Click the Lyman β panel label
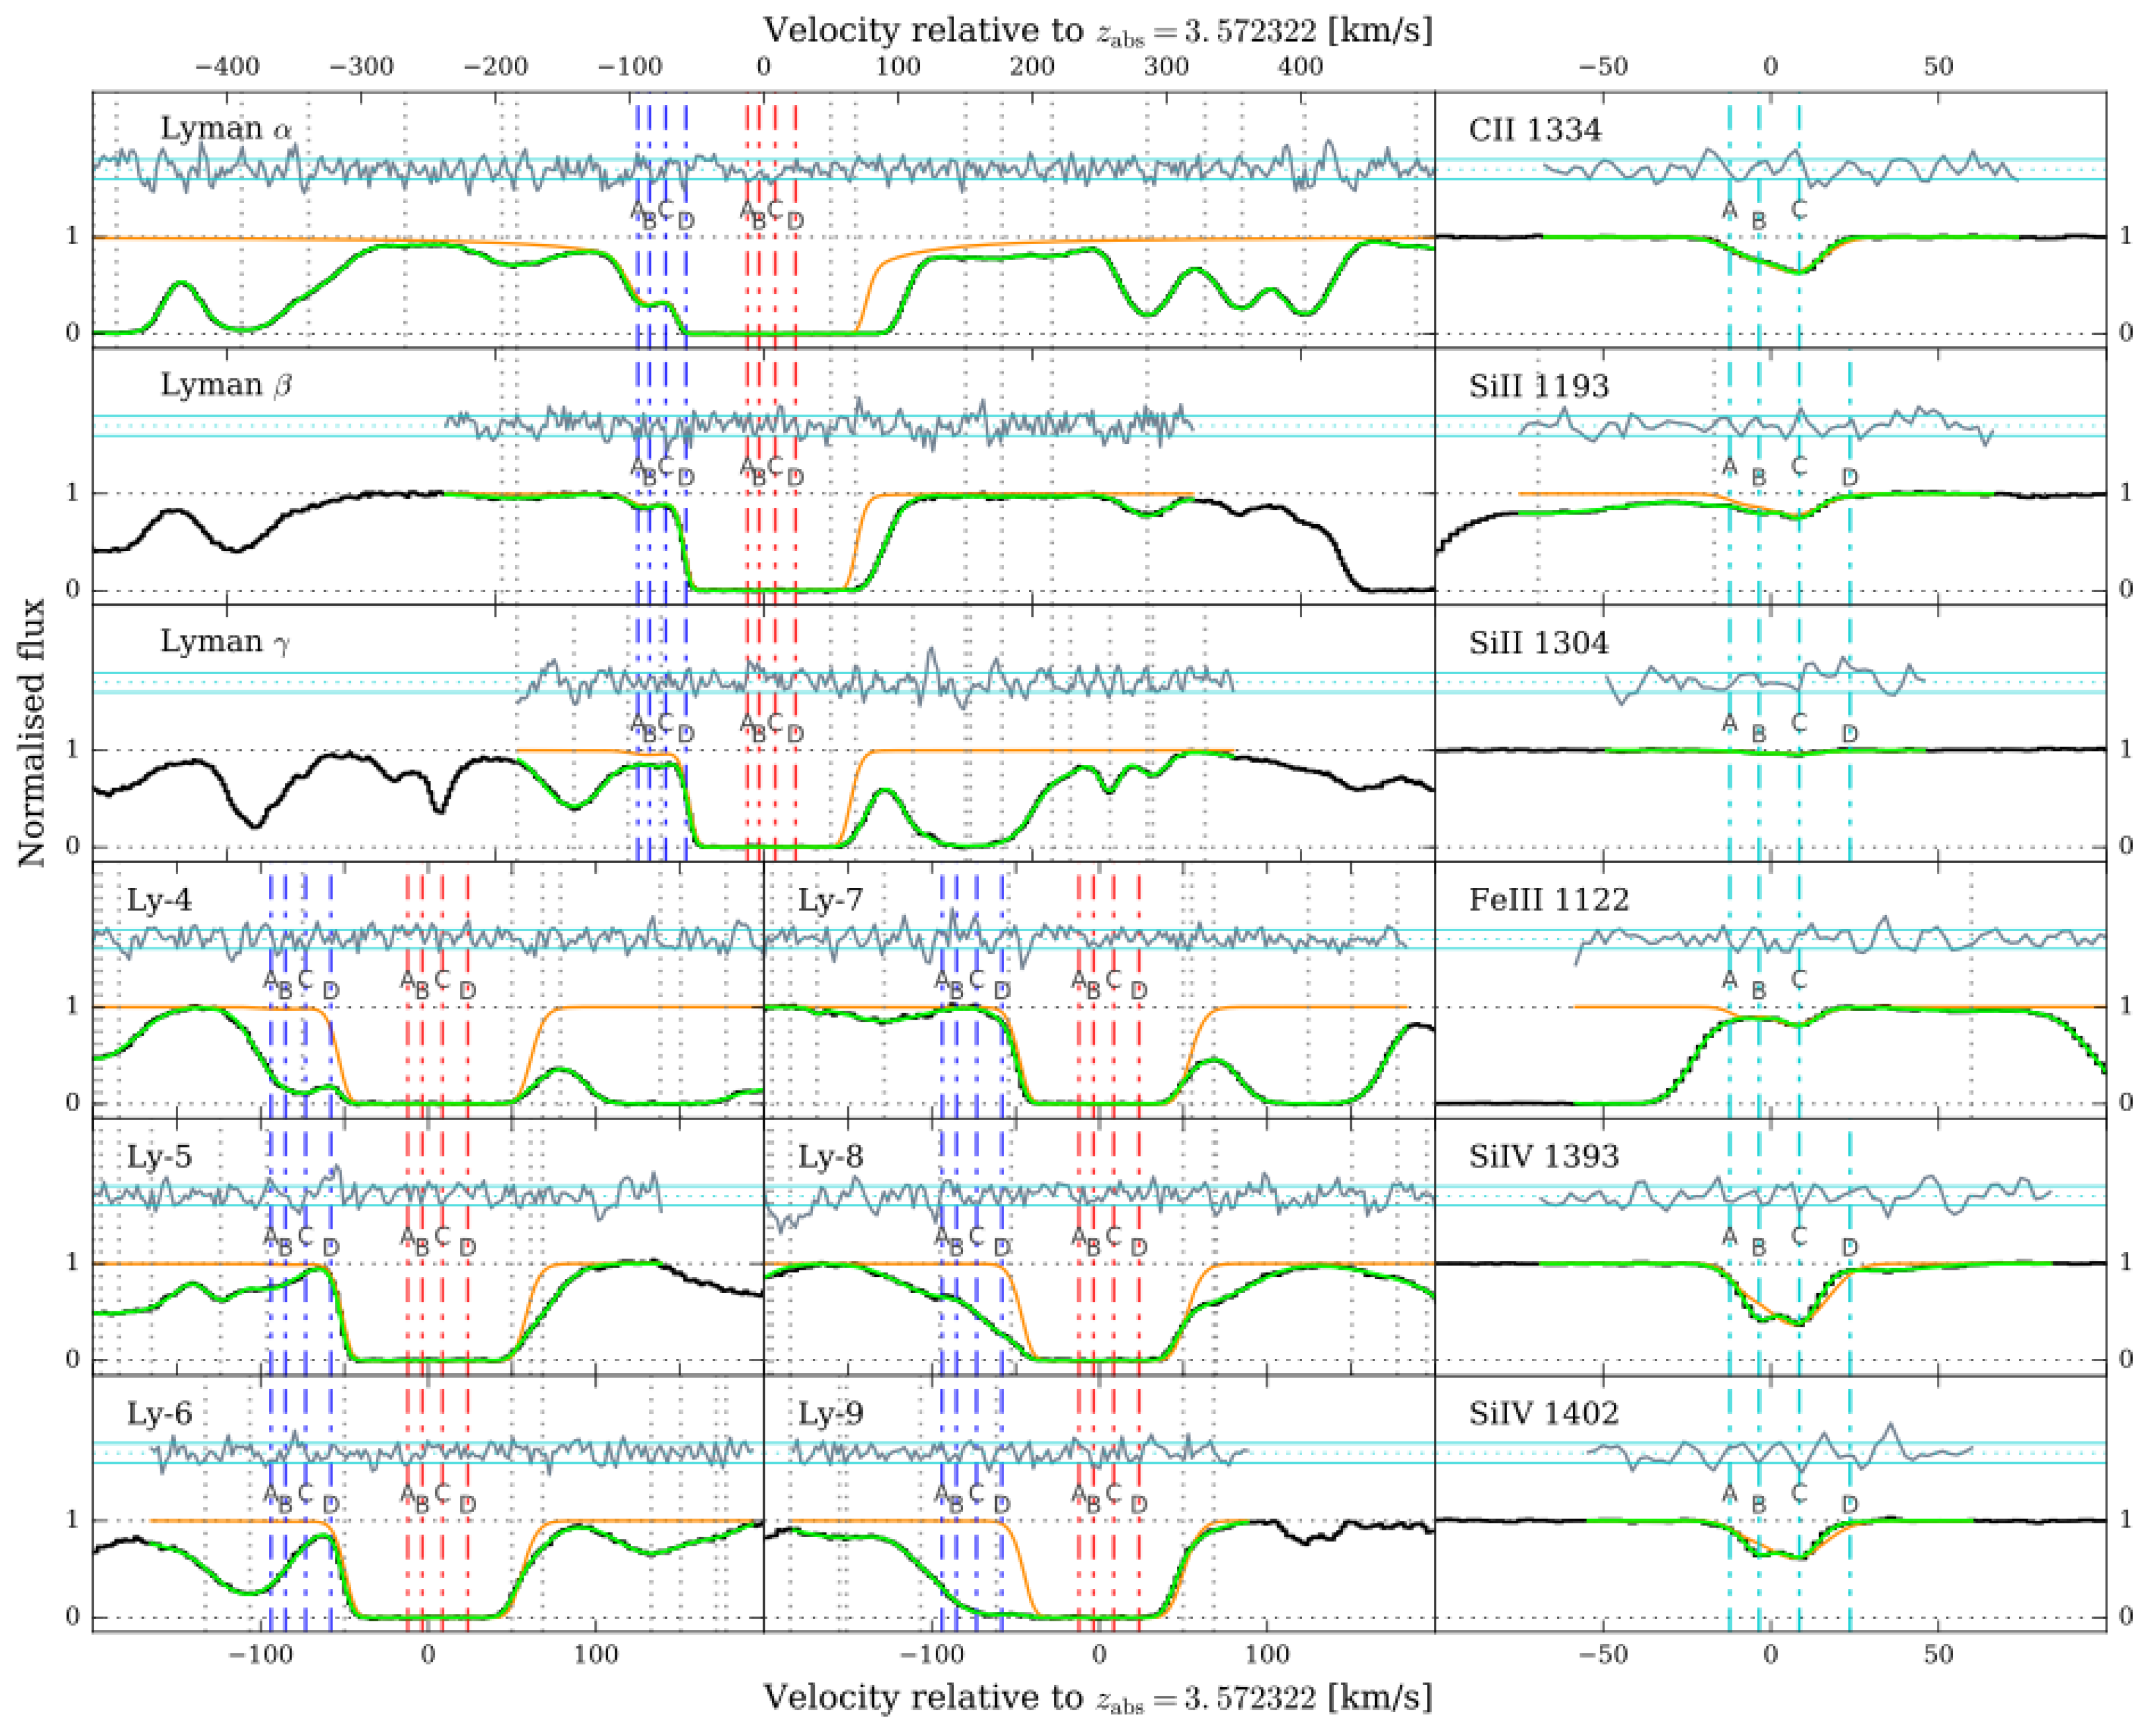Viewport: 2156px width, 1730px height. 226,385
